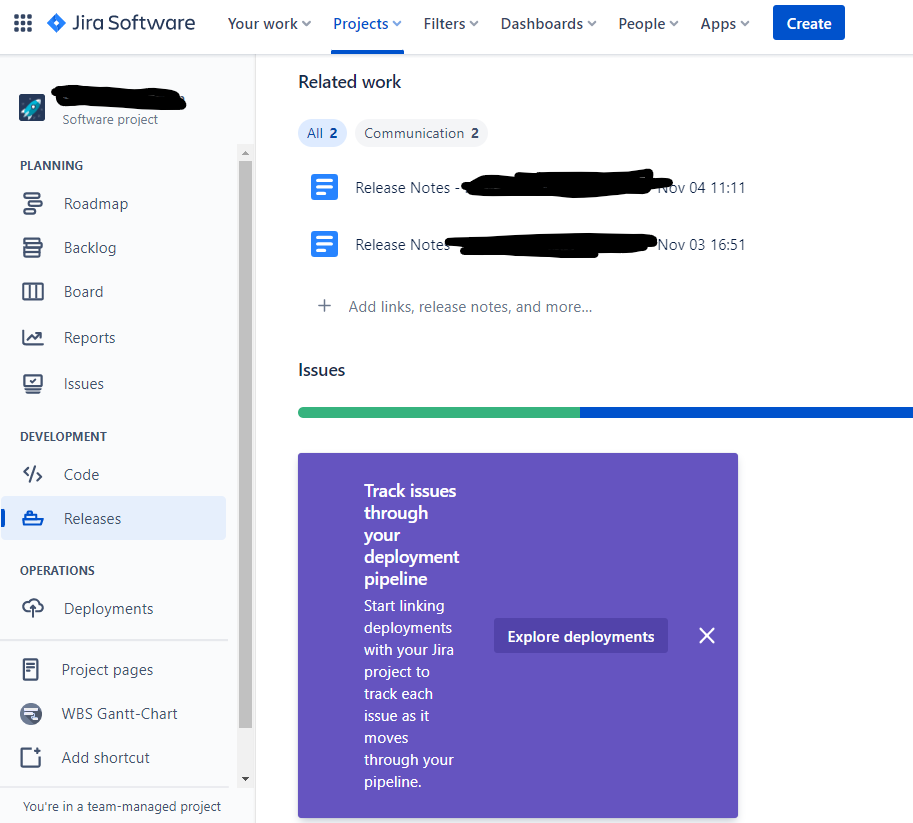Click the Explore deployments button

[581, 635]
